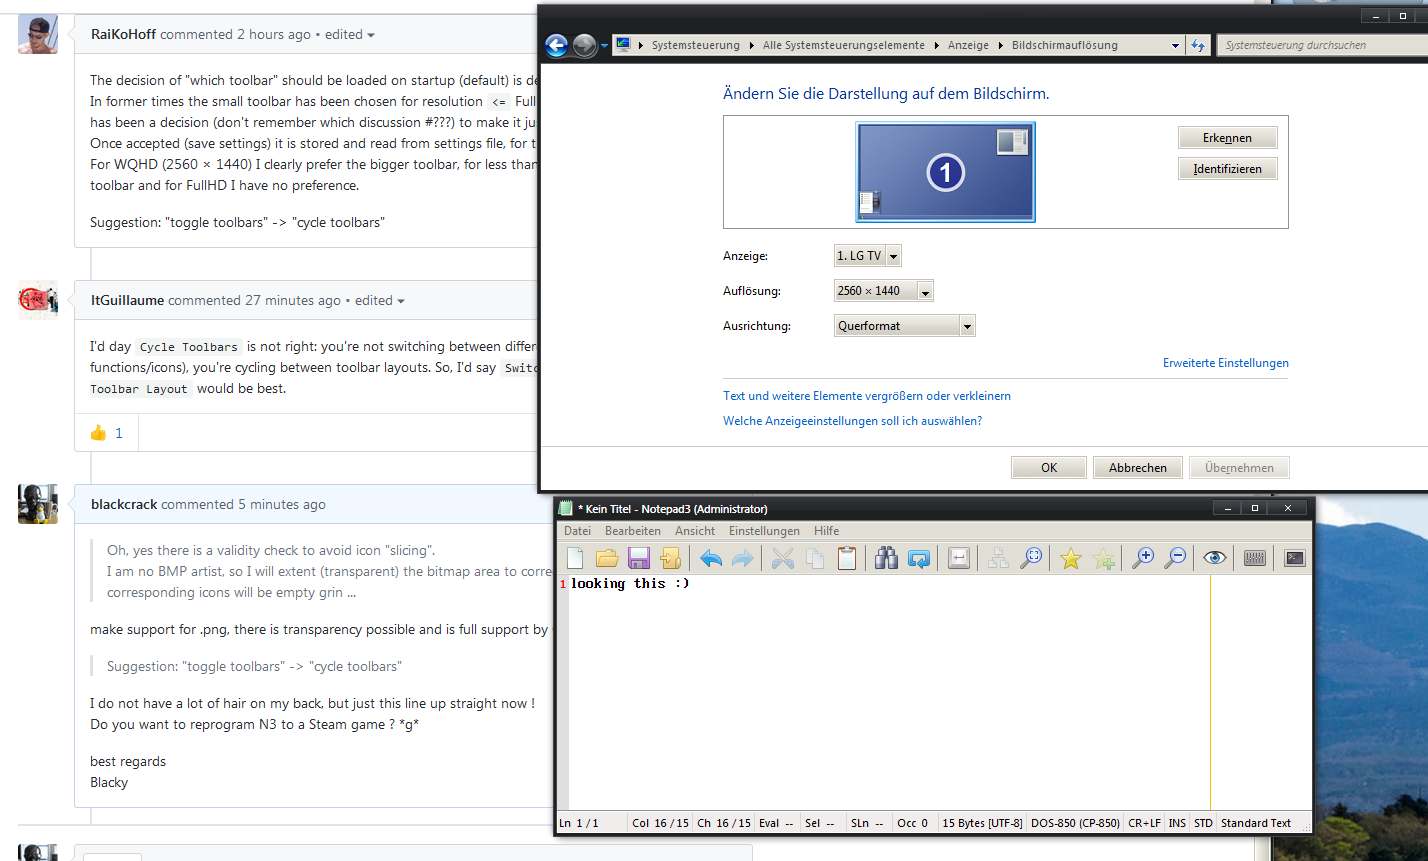Click the CR+LF line ending indicator
1428x861 pixels.
pyautogui.click(x=1143, y=823)
